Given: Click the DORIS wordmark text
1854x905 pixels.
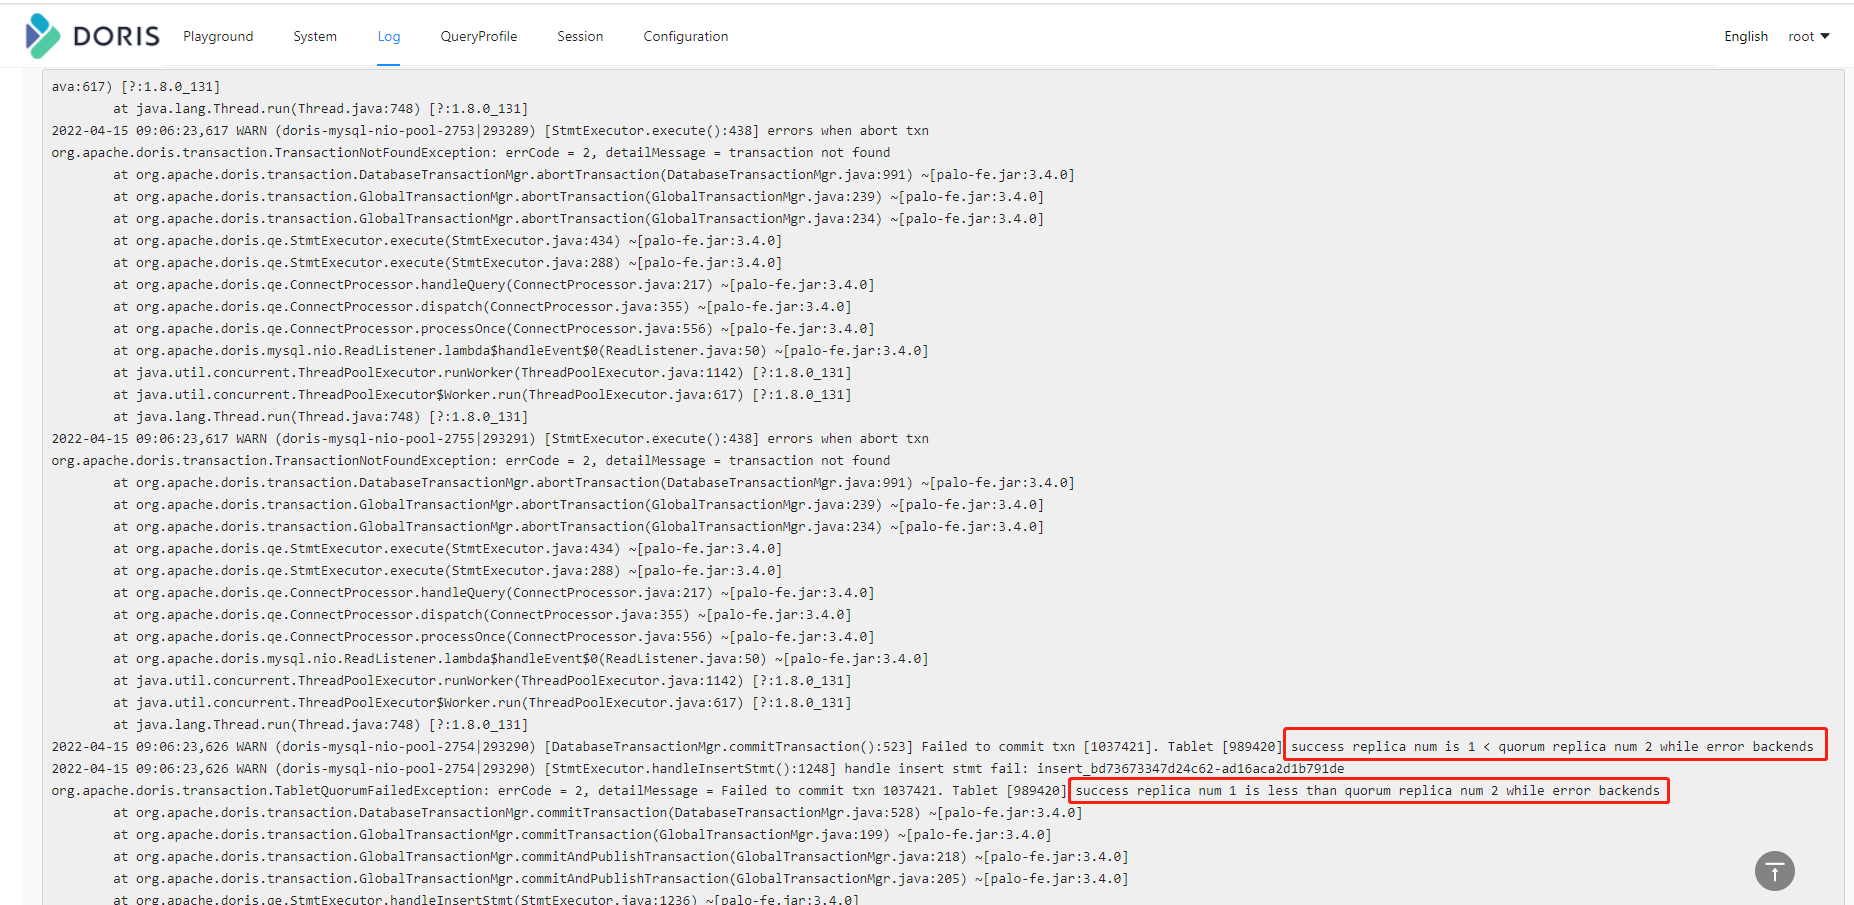Looking at the screenshot, I should pos(115,34).
